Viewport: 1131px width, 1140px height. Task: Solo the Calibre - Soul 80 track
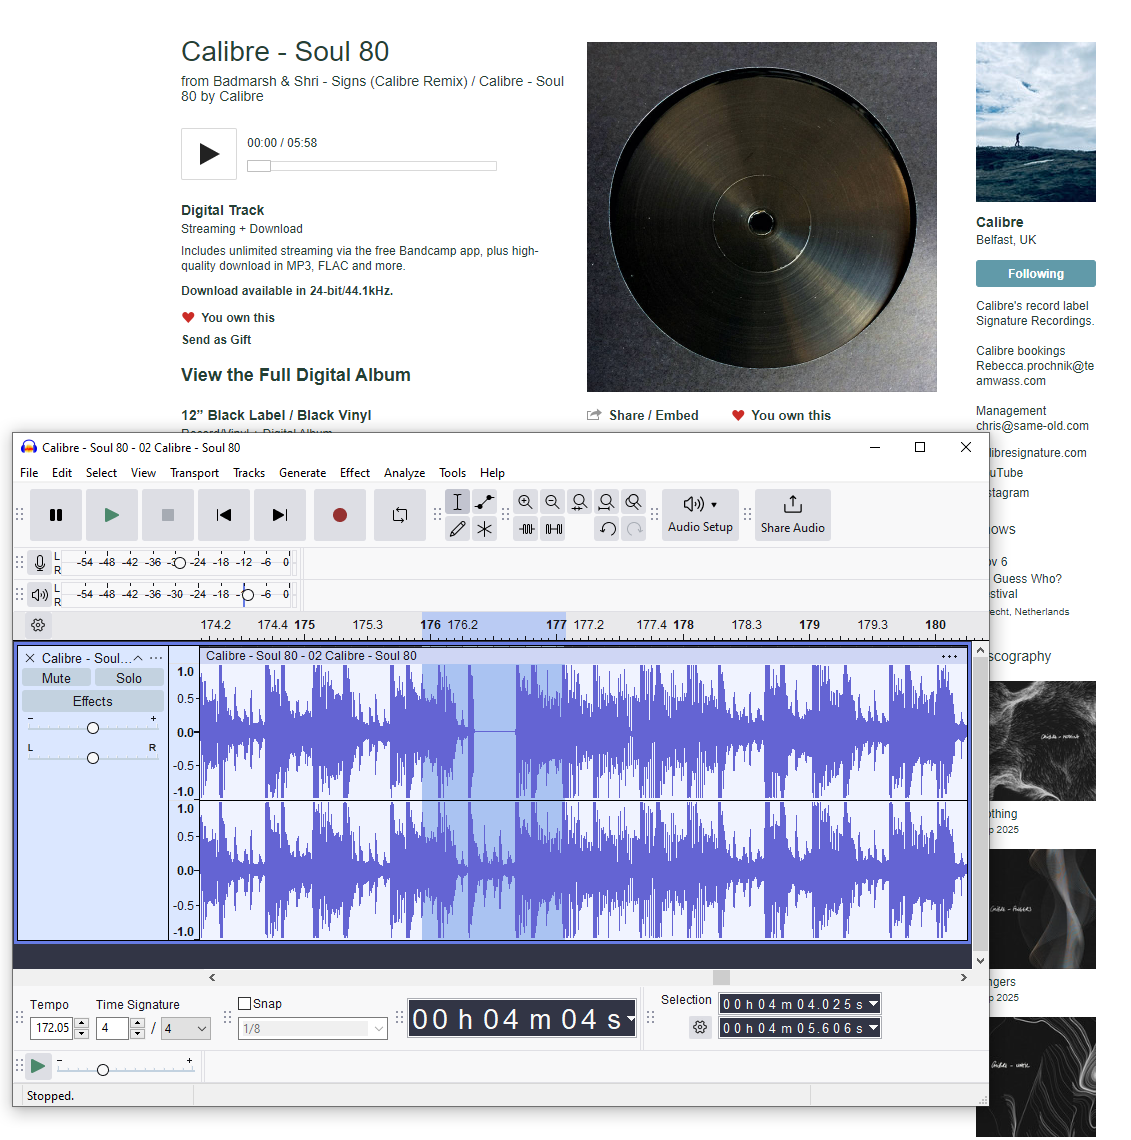pyautogui.click(x=129, y=678)
